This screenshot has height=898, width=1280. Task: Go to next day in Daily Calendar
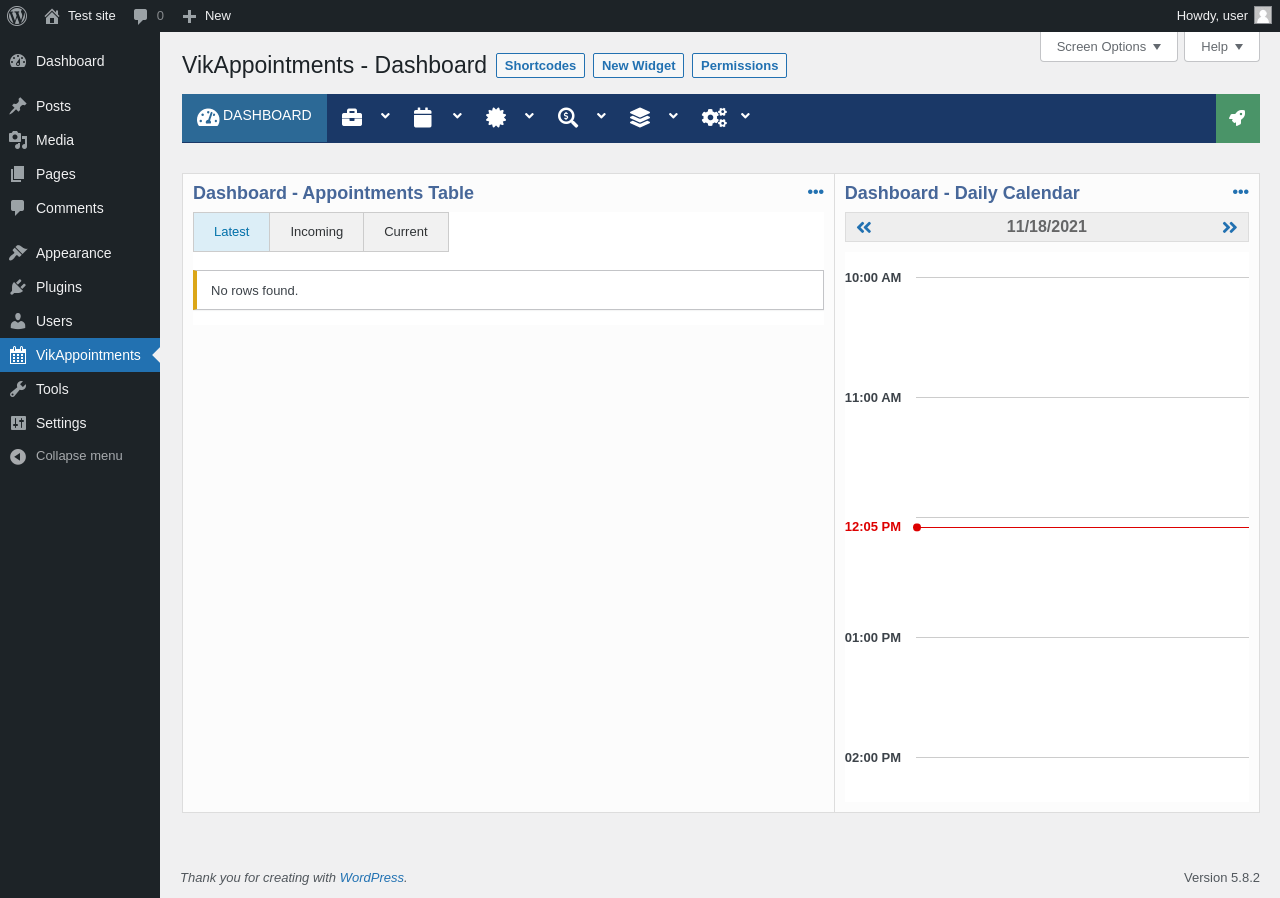(x=1230, y=227)
